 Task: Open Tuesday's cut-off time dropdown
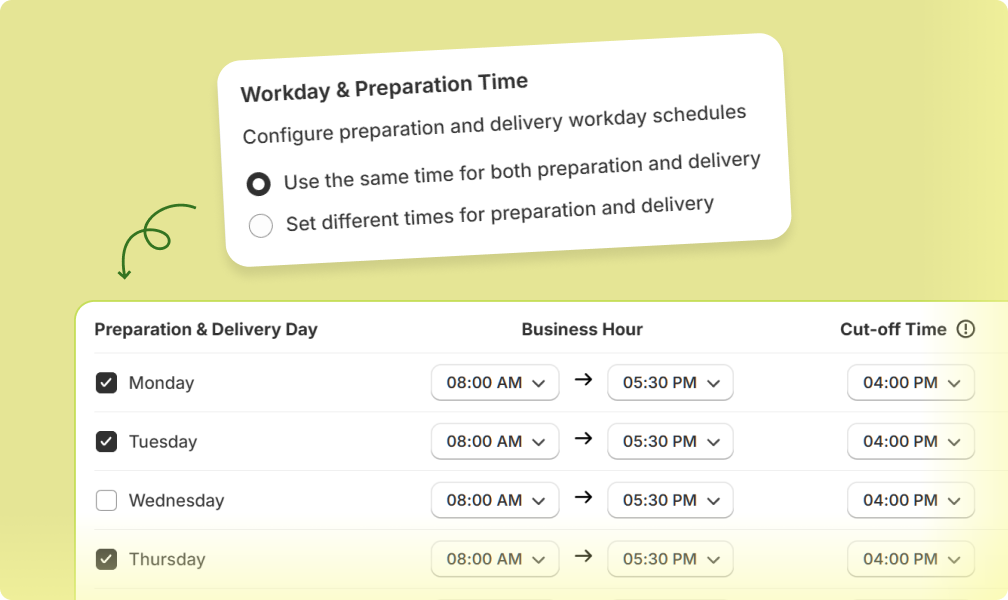[910, 441]
